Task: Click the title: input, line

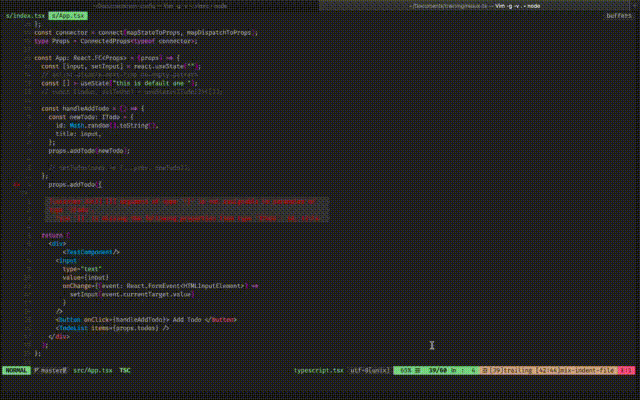Action: coord(78,134)
